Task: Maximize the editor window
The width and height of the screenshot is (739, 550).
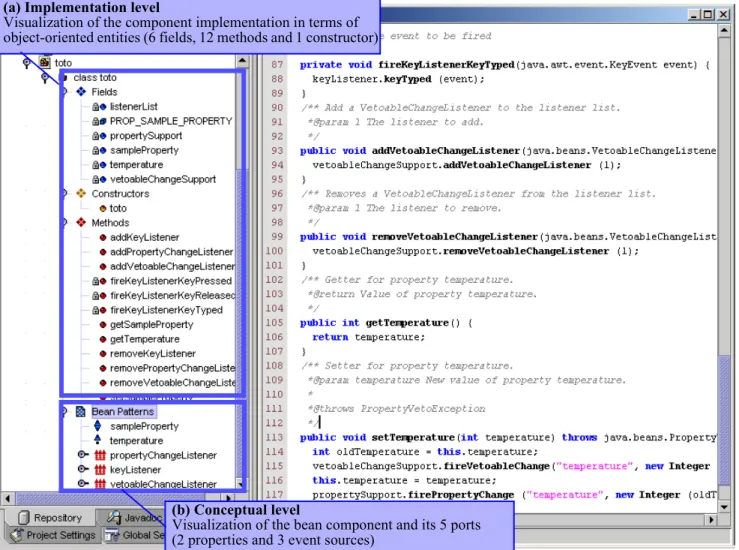Action: tap(708, 15)
